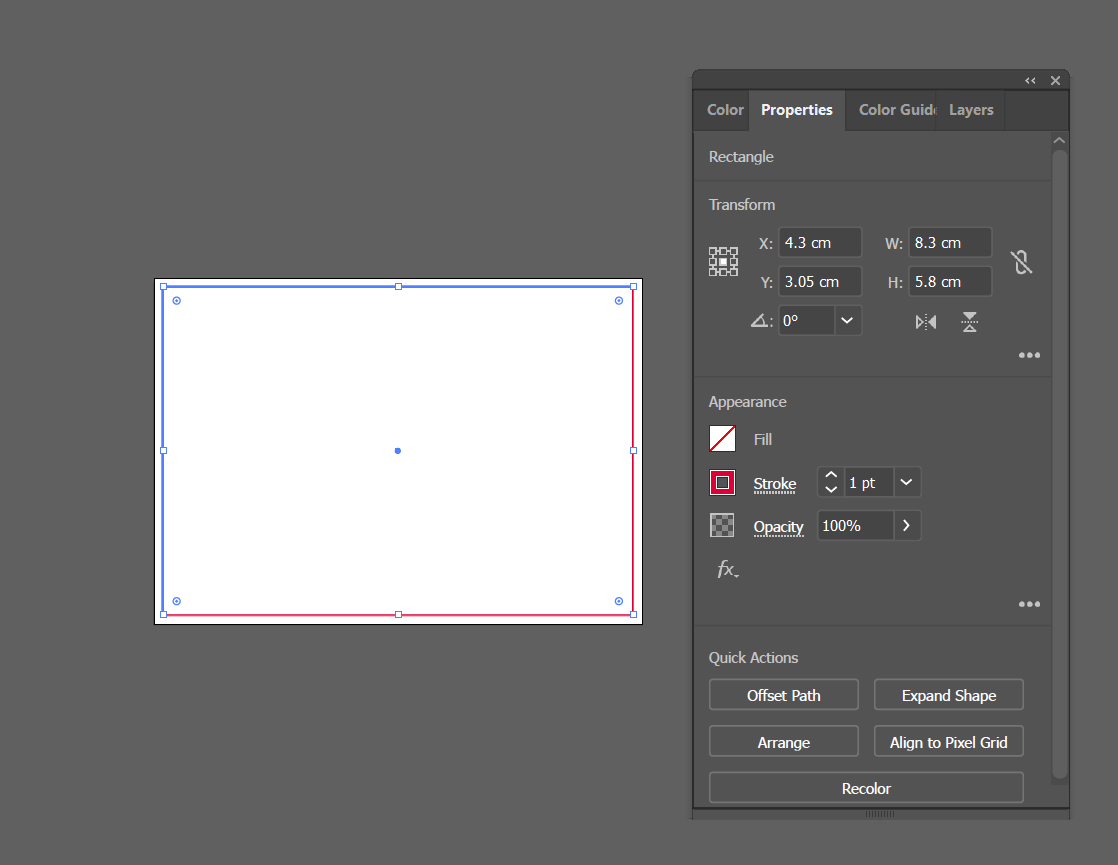Switch to the Color tab
Screen dimensions: 1118x865
pos(724,110)
